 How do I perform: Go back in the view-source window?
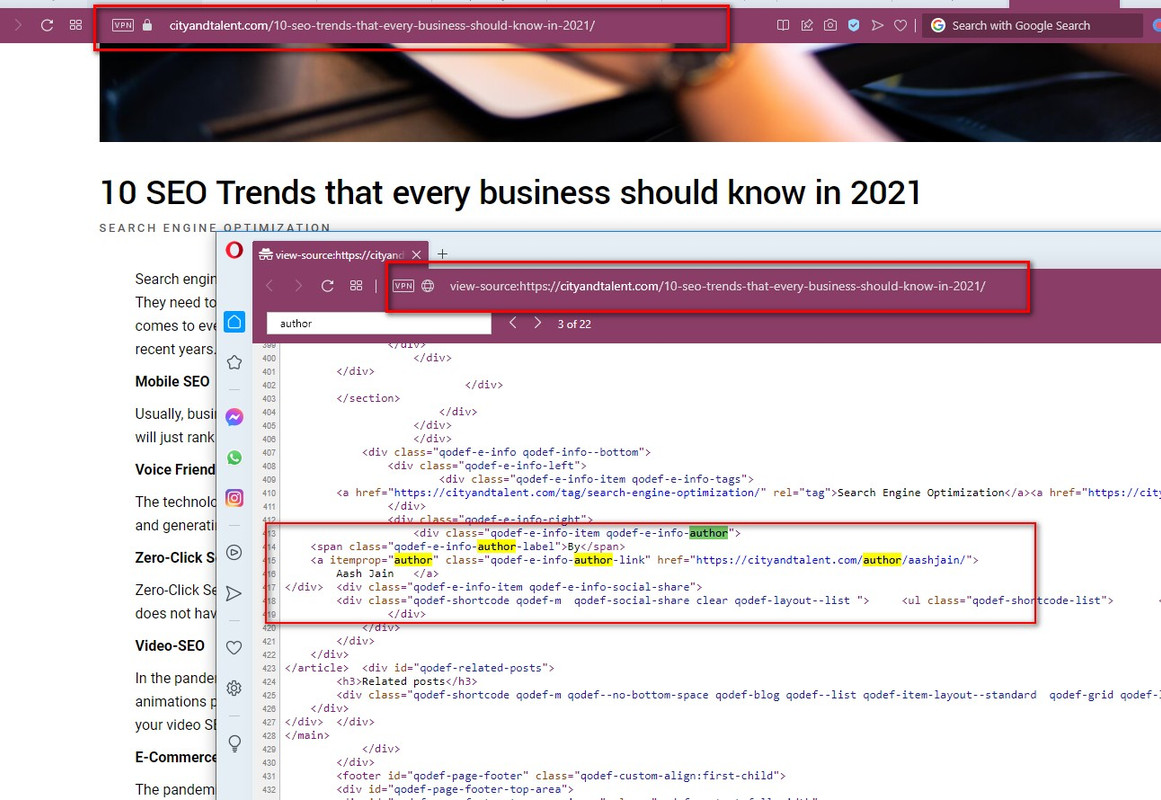click(x=270, y=286)
